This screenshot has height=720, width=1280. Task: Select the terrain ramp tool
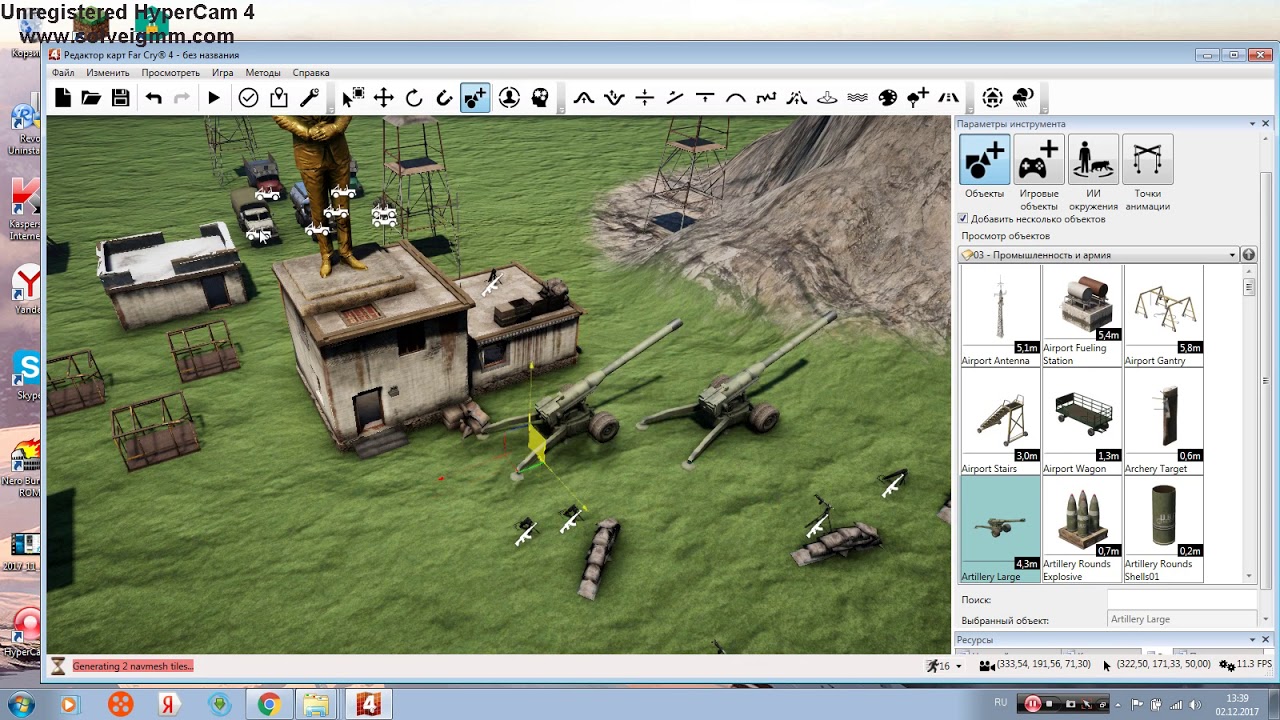[x=675, y=97]
